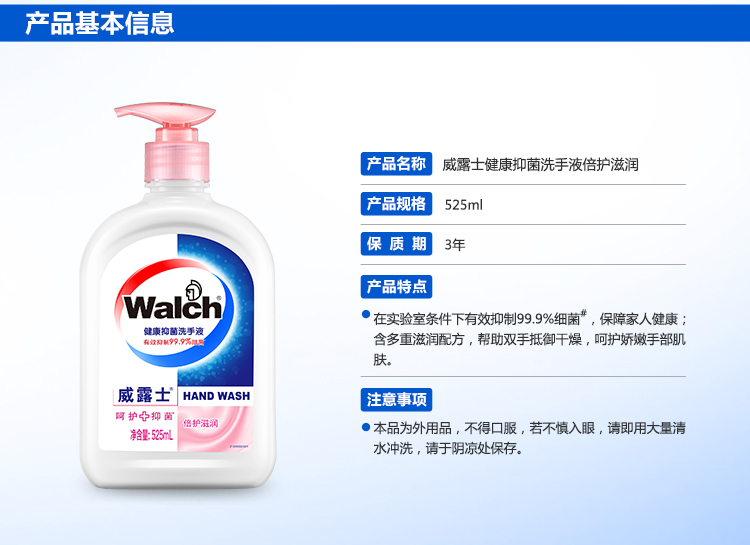Viewport: 750px width, 545px height.
Task: Click the 威露士 brand text on the bottle
Action: point(144,395)
